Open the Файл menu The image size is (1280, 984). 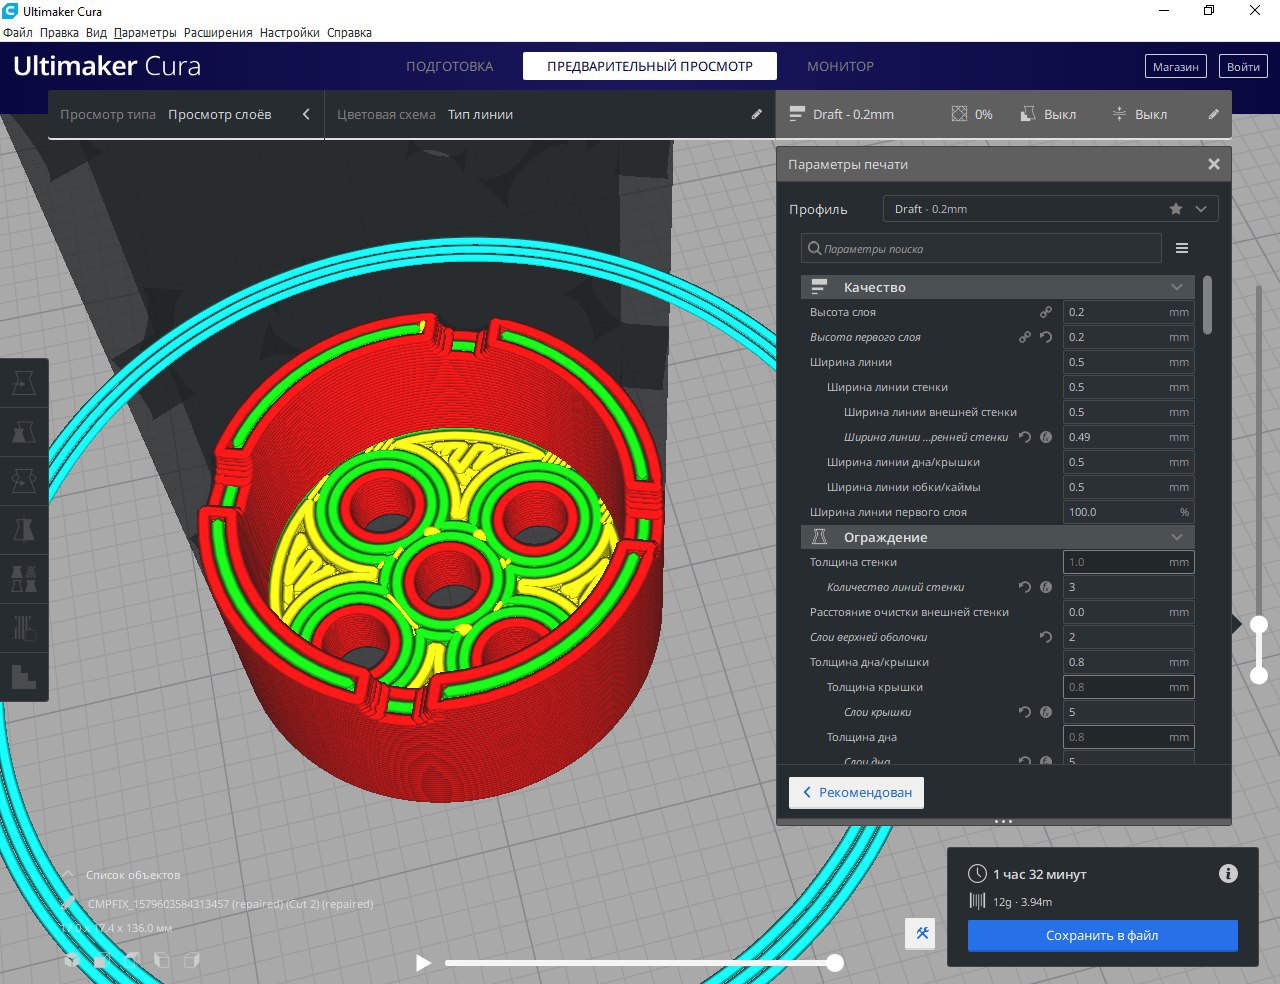18,32
